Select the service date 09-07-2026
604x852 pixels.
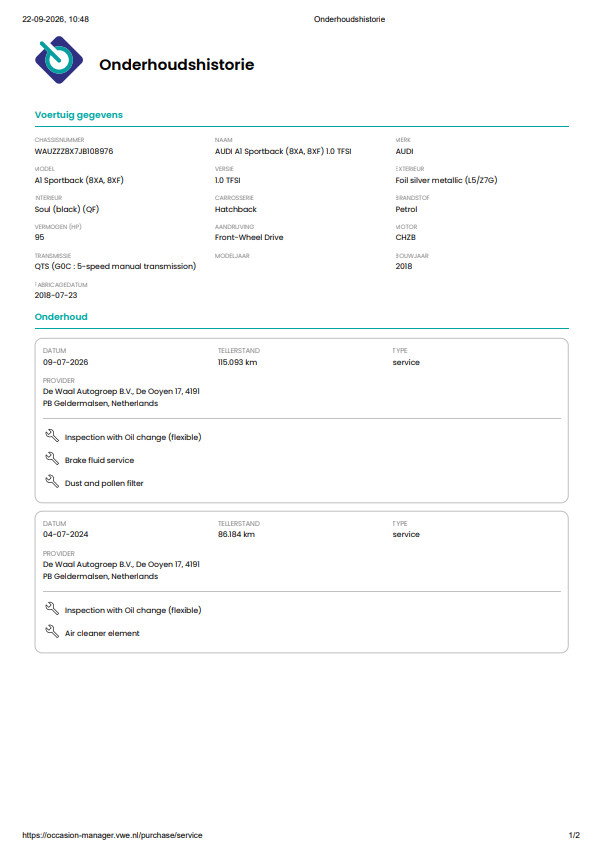65,362
